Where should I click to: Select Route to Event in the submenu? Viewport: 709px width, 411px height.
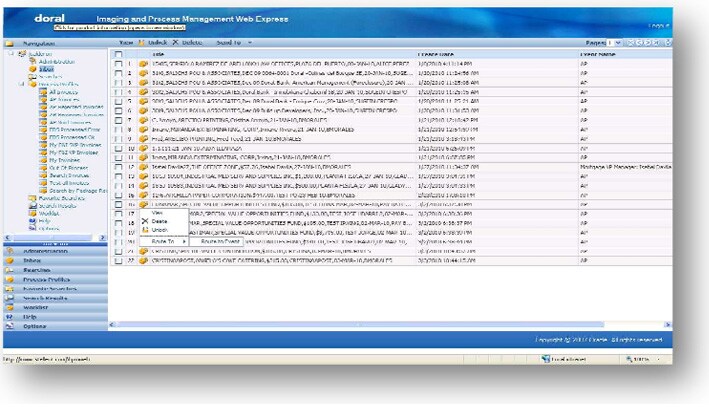click(216, 241)
